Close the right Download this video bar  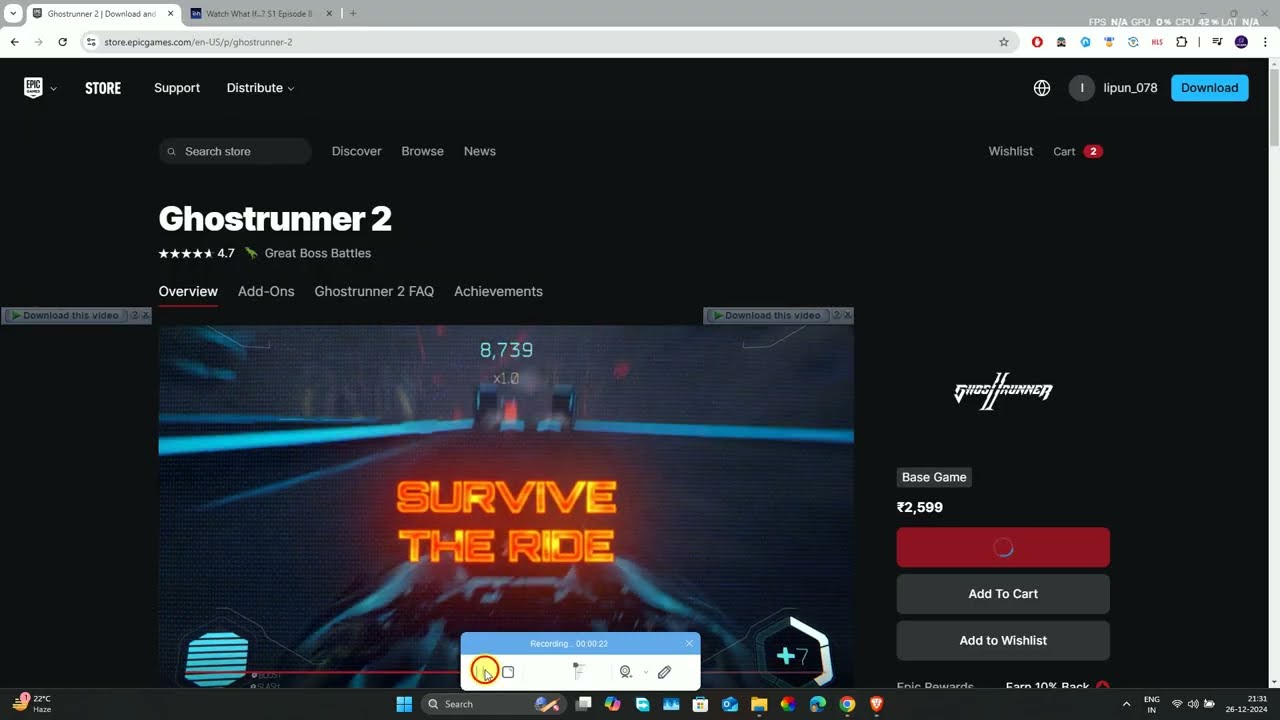coord(847,315)
